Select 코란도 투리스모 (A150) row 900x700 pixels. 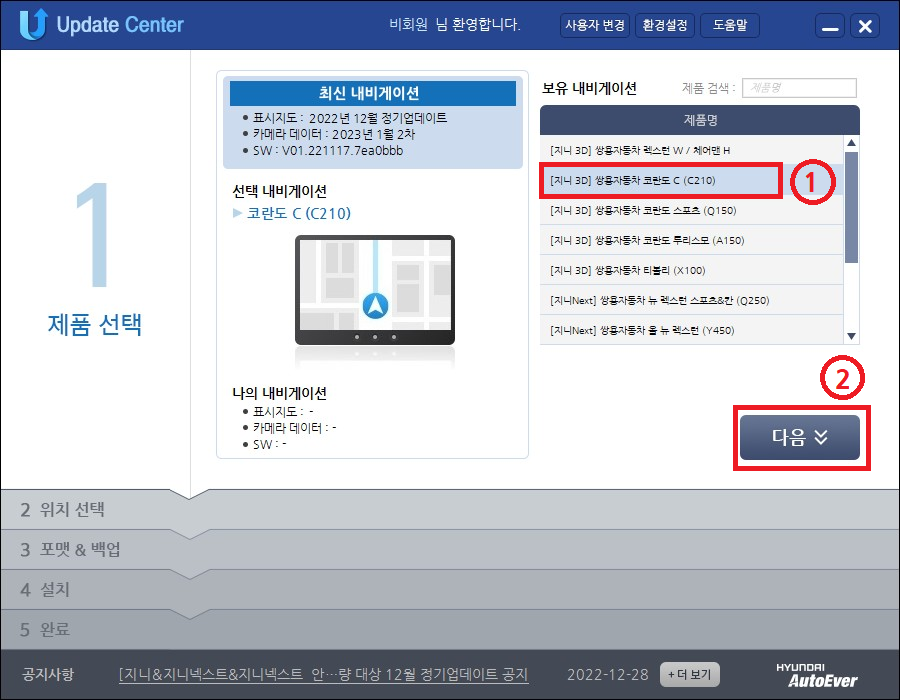[692, 240]
